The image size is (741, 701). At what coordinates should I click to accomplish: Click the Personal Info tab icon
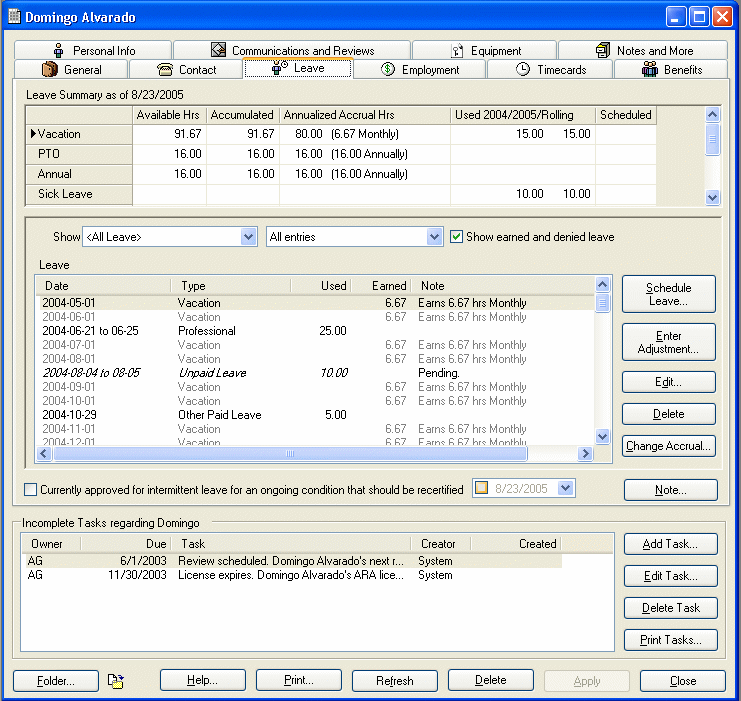[58, 51]
